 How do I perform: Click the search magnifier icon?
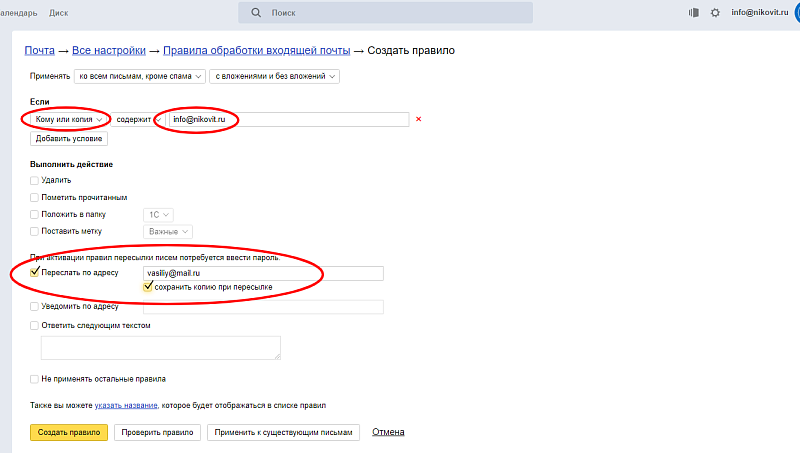pyautogui.click(x=256, y=13)
